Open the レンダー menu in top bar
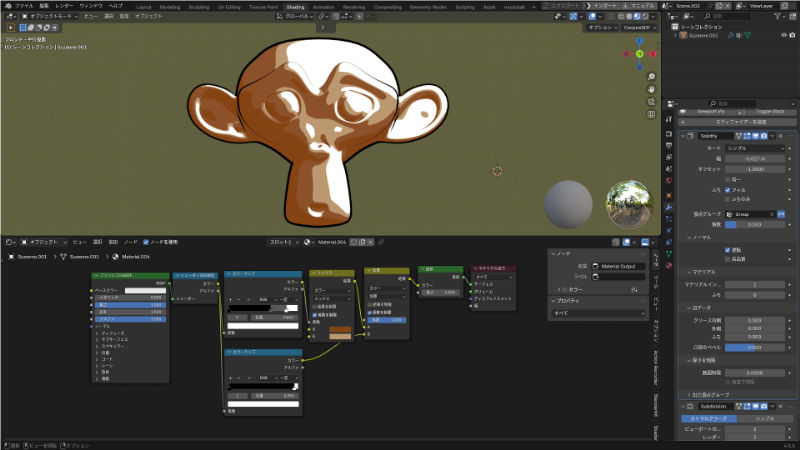800x450 pixels. point(64,6)
